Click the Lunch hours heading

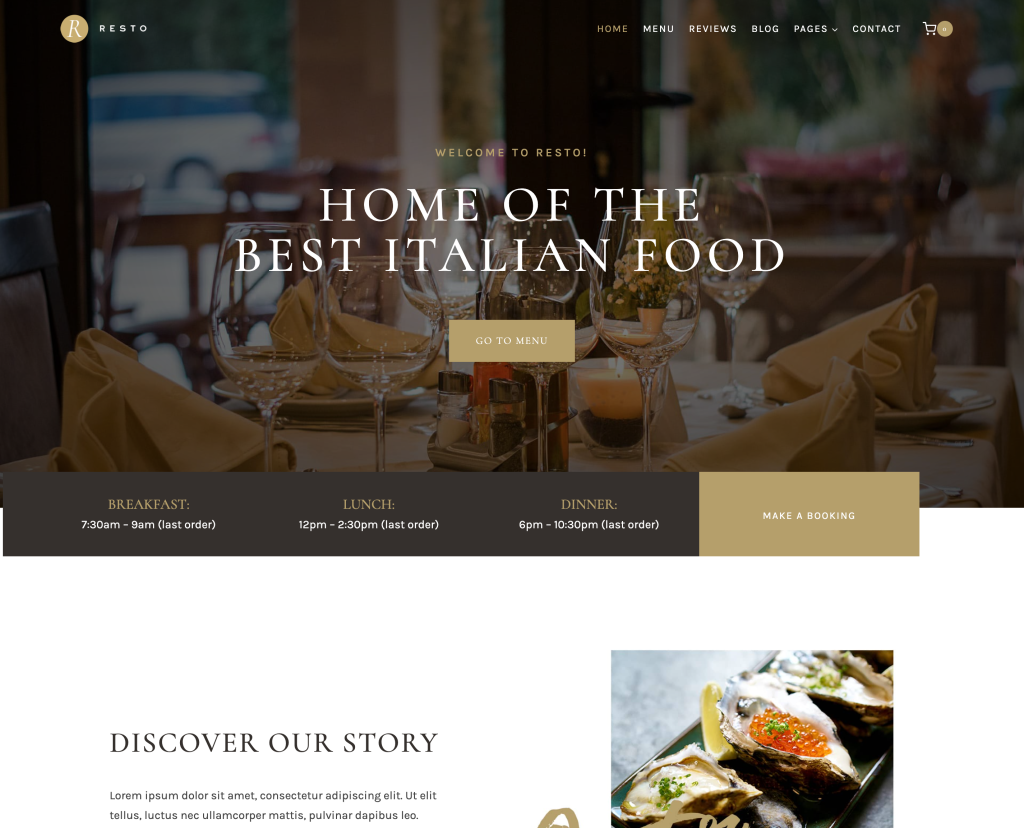(x=368, y=504)
